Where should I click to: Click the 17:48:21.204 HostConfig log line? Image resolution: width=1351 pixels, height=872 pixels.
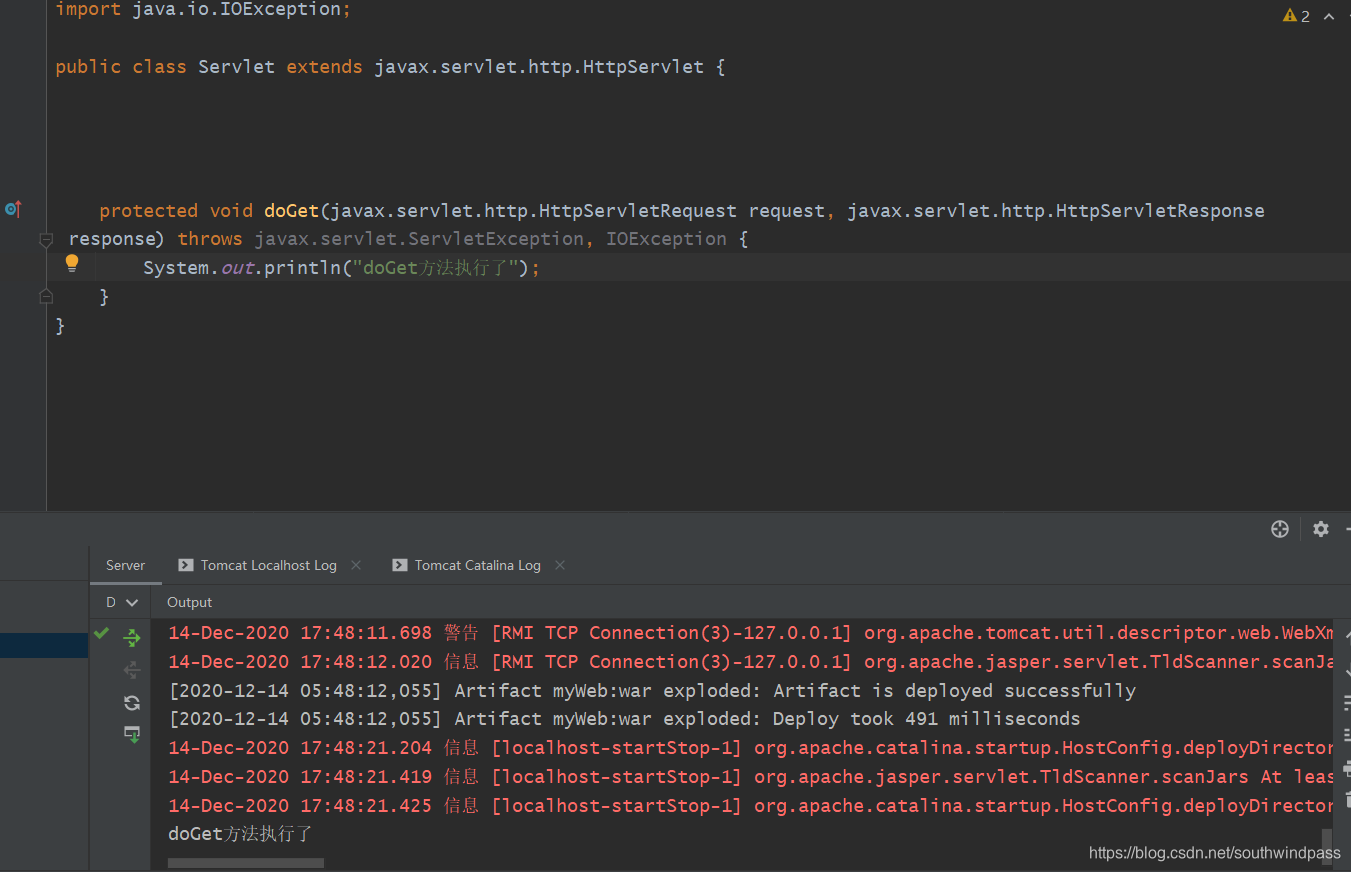750,748
